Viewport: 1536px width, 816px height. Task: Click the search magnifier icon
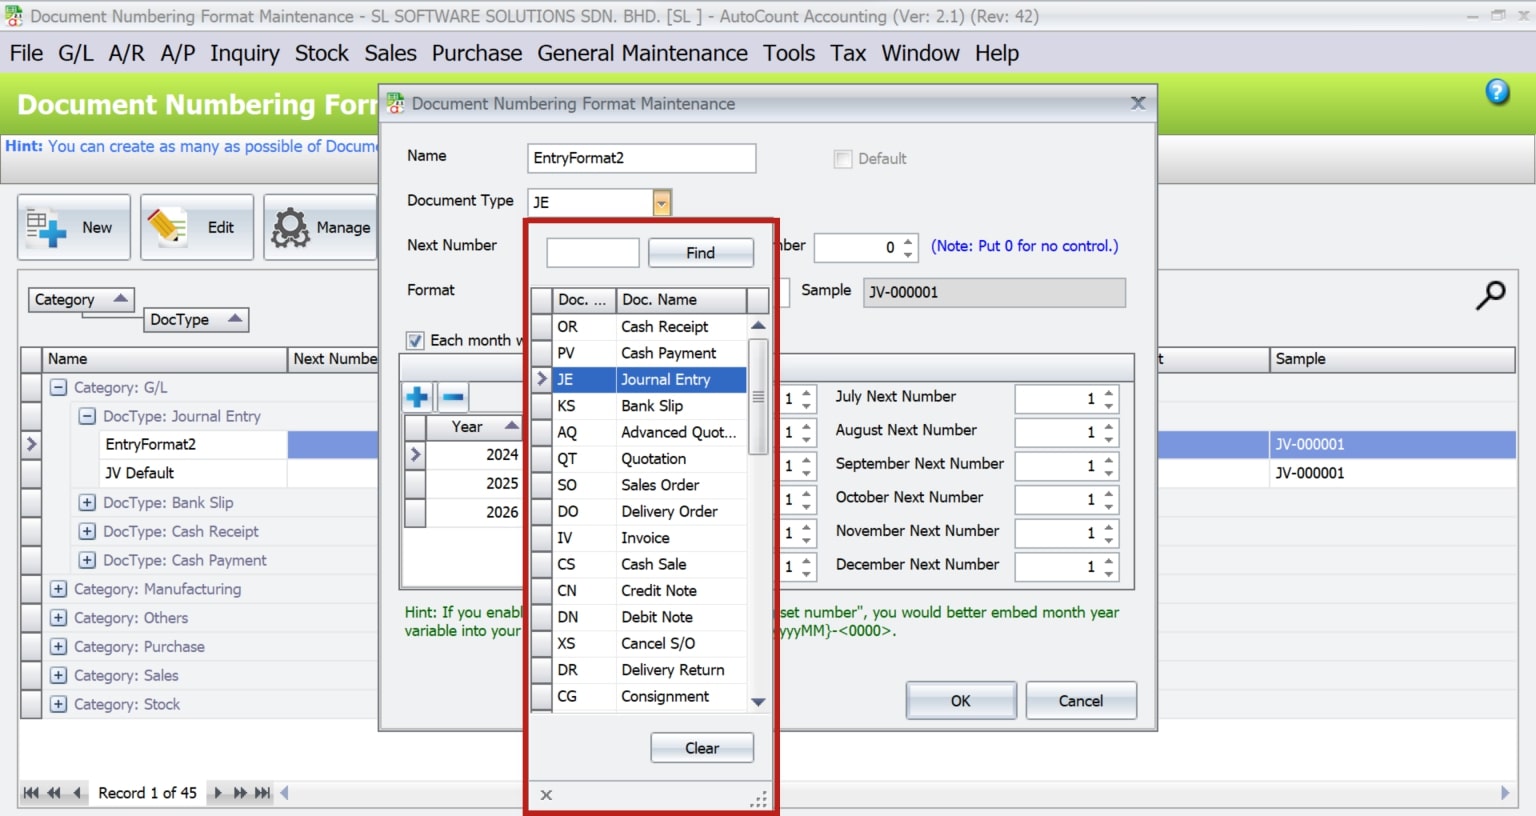tap(1491, 295)
